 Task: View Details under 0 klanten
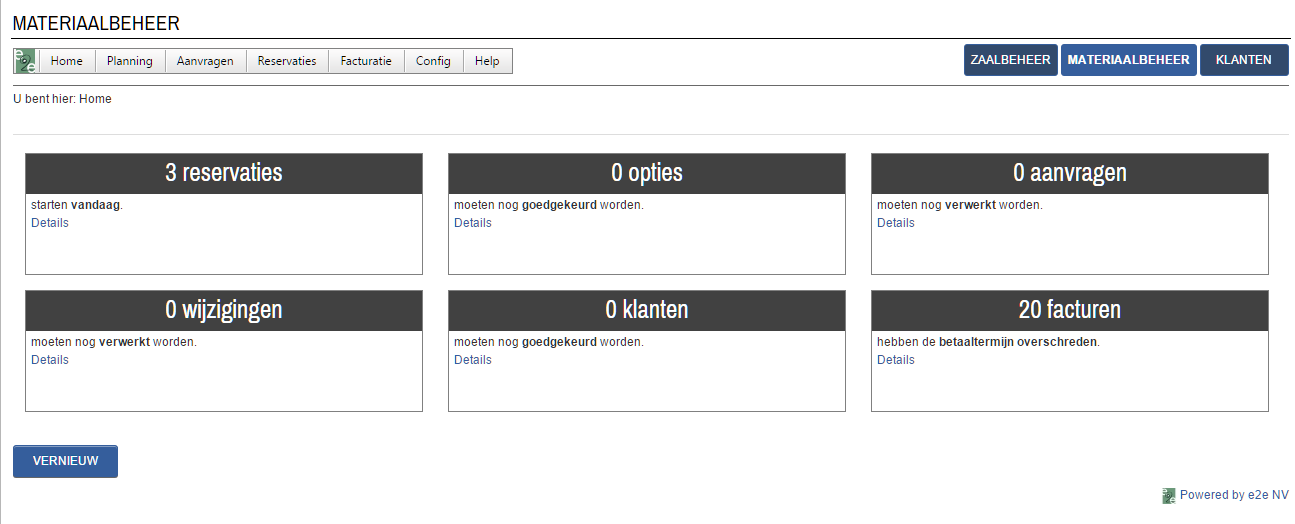pyautogui.click(x=473, y=360)
